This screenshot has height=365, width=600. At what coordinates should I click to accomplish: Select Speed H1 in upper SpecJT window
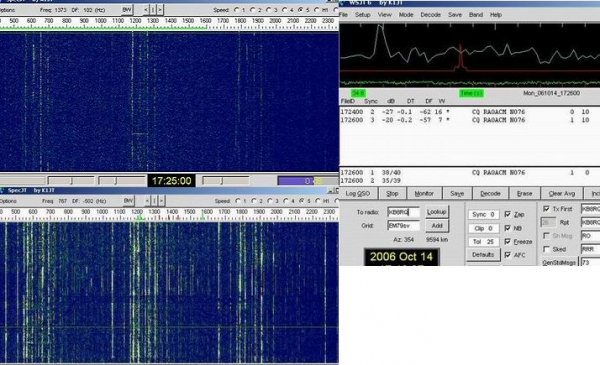coord(317,10)
